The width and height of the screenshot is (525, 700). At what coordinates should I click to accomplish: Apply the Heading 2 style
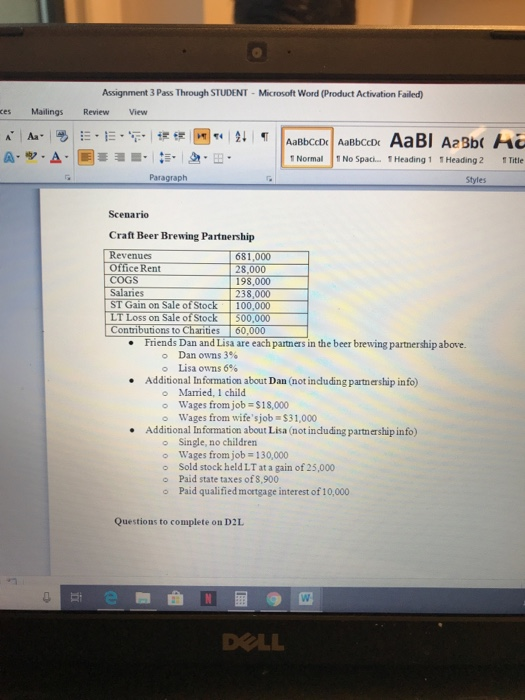pyautogui.click(x=462, y=150)
